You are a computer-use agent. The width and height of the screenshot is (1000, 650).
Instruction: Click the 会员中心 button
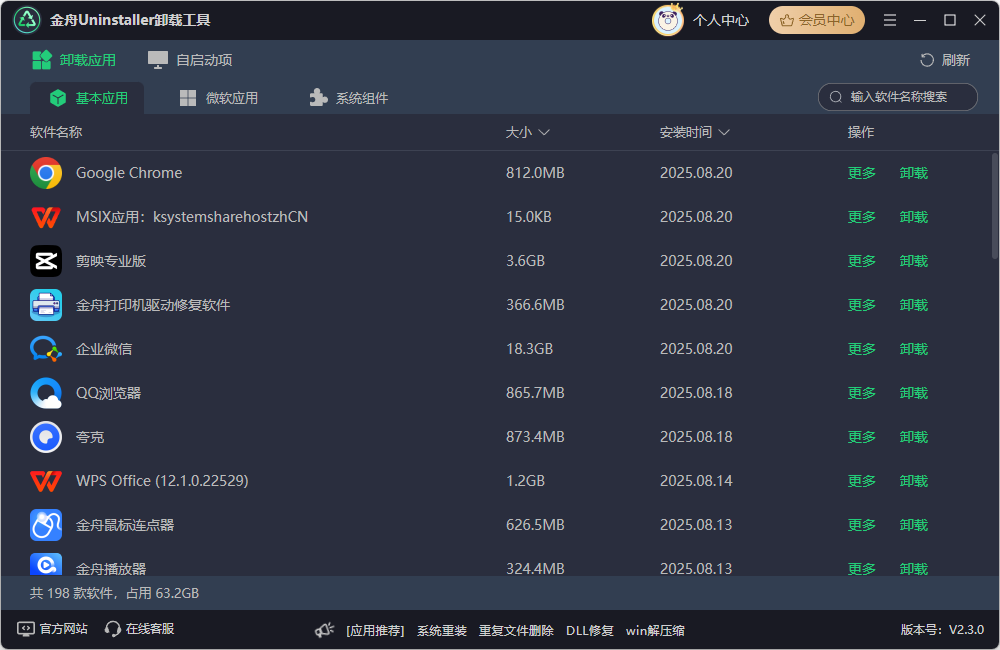coord(817,20)
